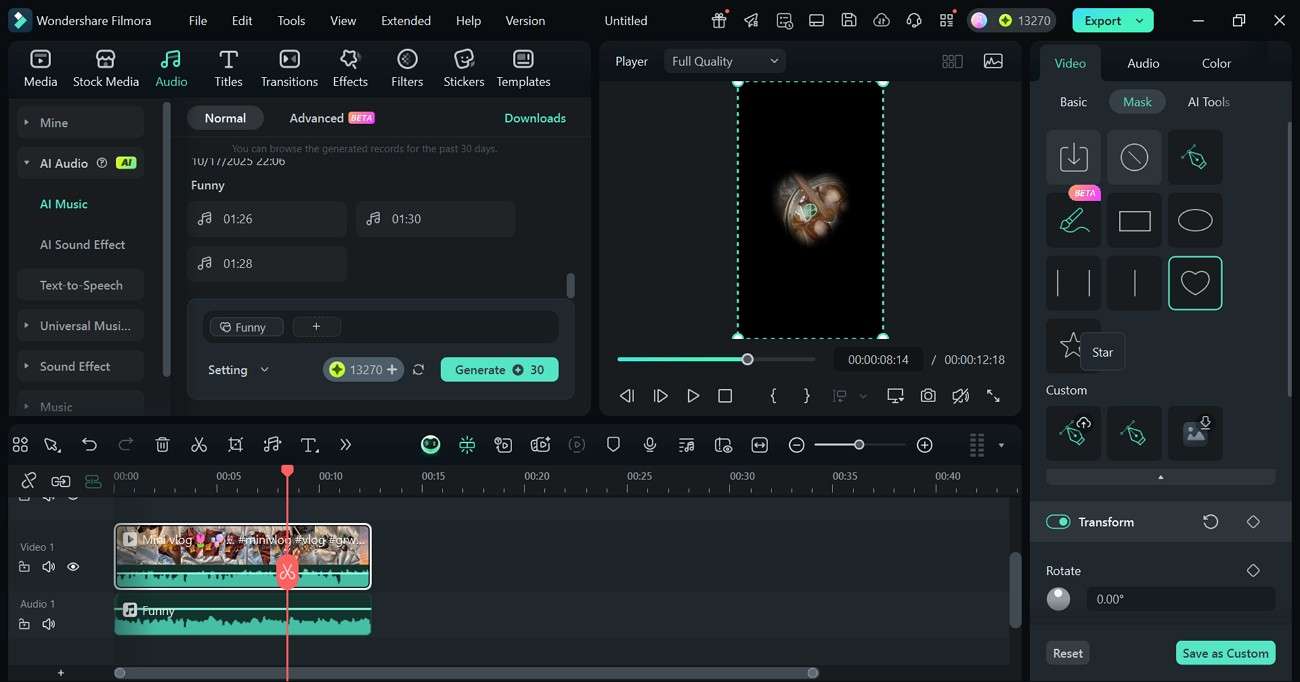Click the crop tool in timeline toolbar
The image size is (1300, 682).
click(235, 445)
